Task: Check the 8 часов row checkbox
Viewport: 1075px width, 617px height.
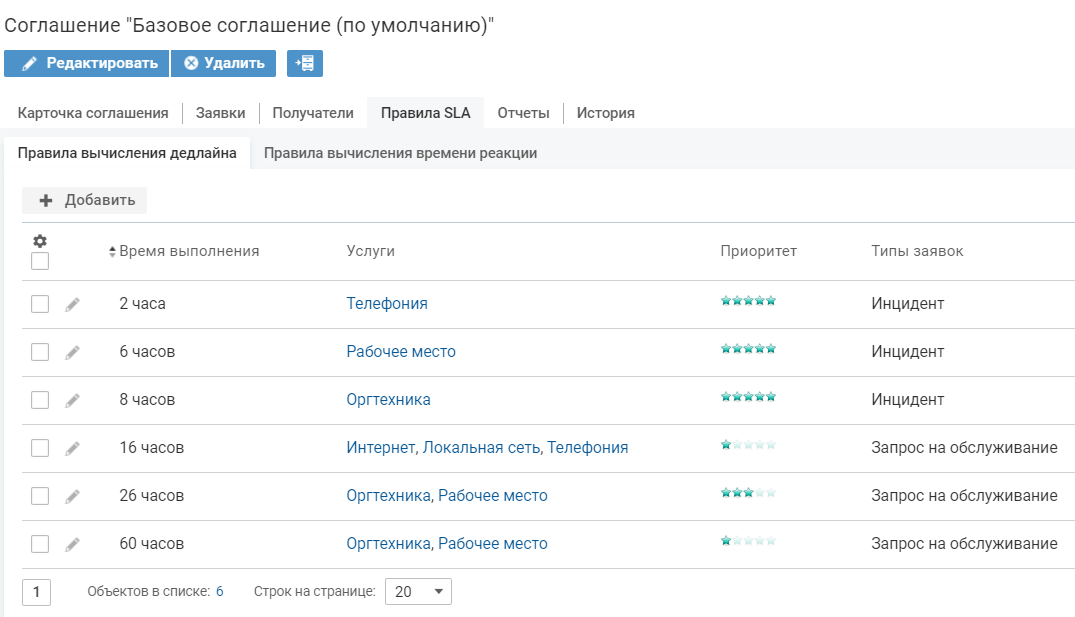Action: point(40,400)
